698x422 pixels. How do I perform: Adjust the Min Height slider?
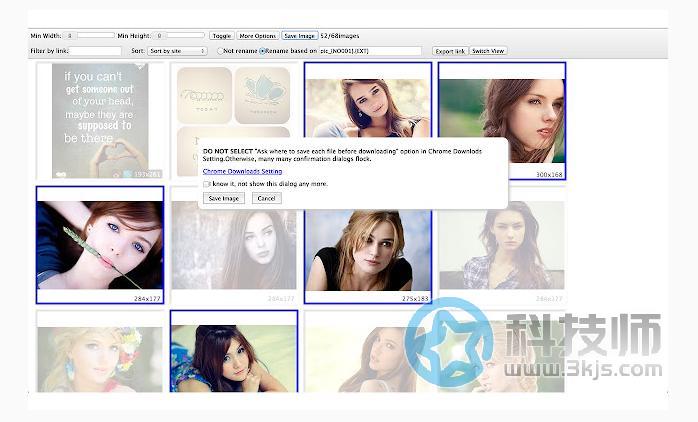tap(179, 35)
